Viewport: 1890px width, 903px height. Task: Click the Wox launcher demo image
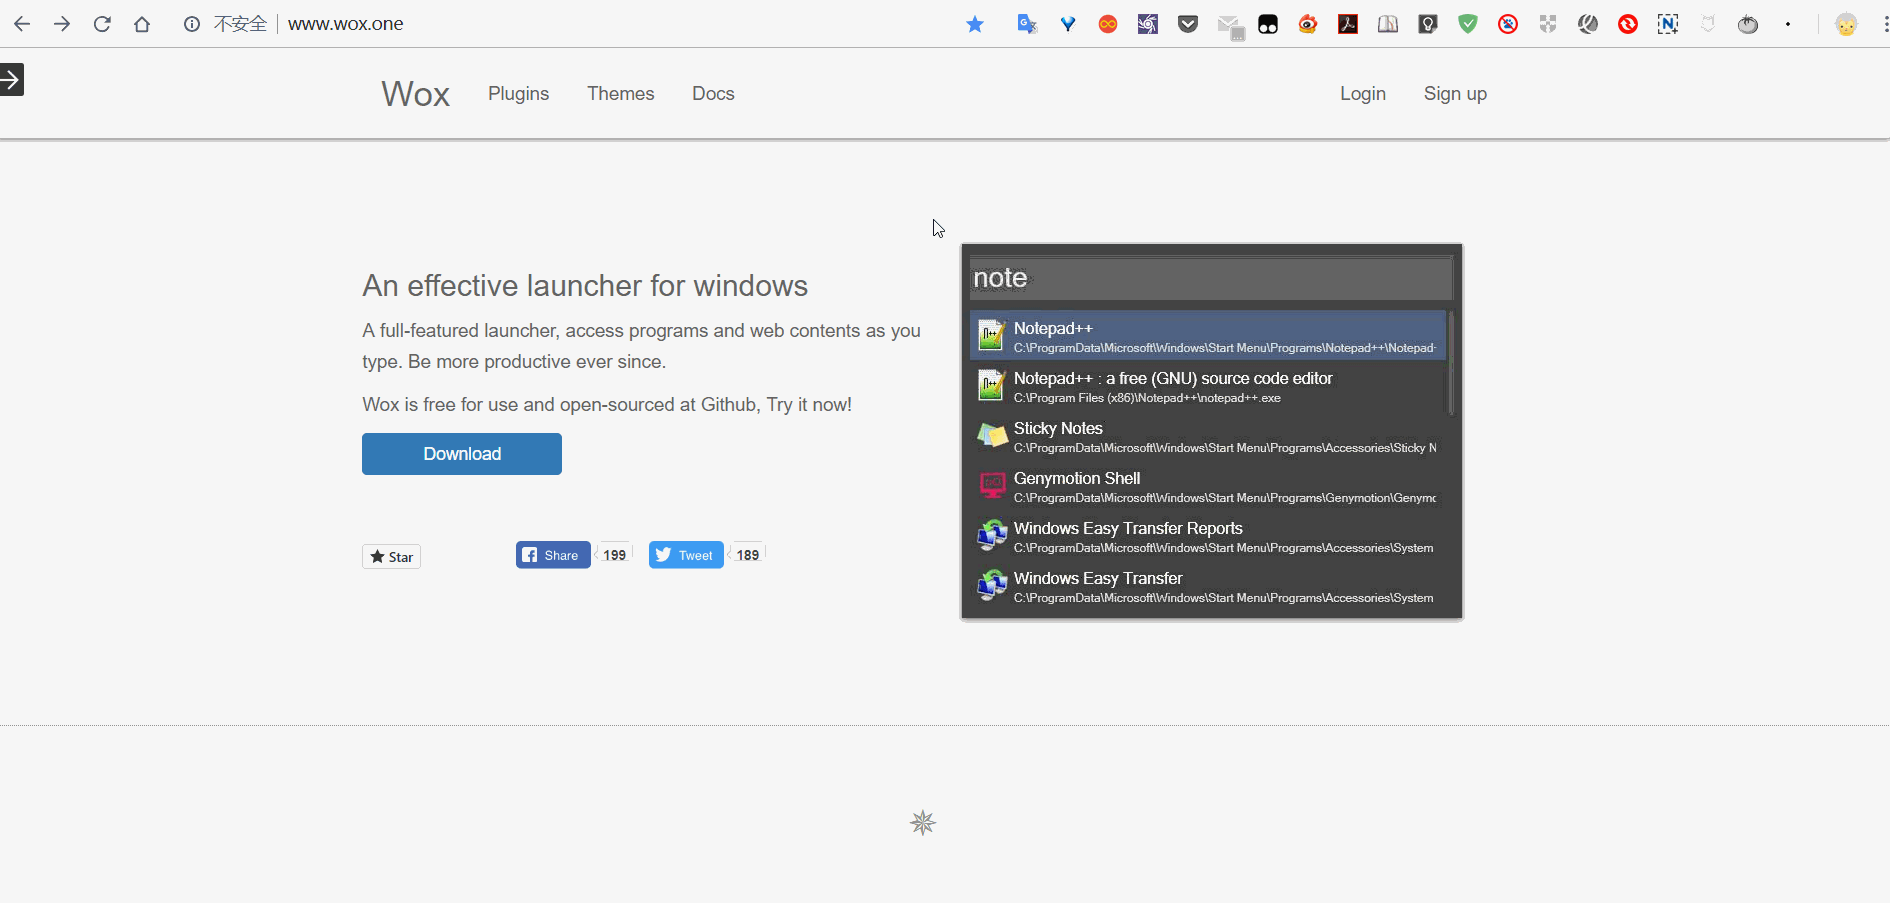[x=1212, y=432]
